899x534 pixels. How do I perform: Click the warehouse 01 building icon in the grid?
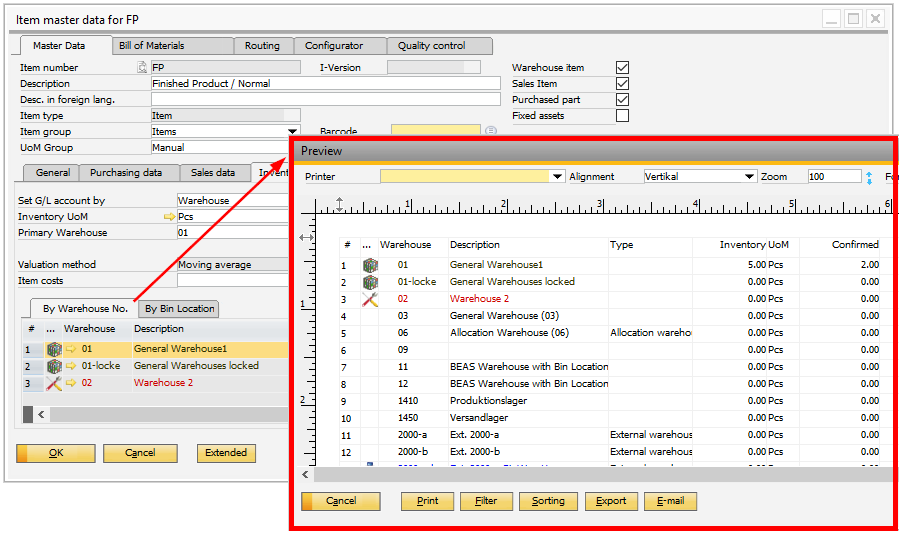click(x=54, y=349)
